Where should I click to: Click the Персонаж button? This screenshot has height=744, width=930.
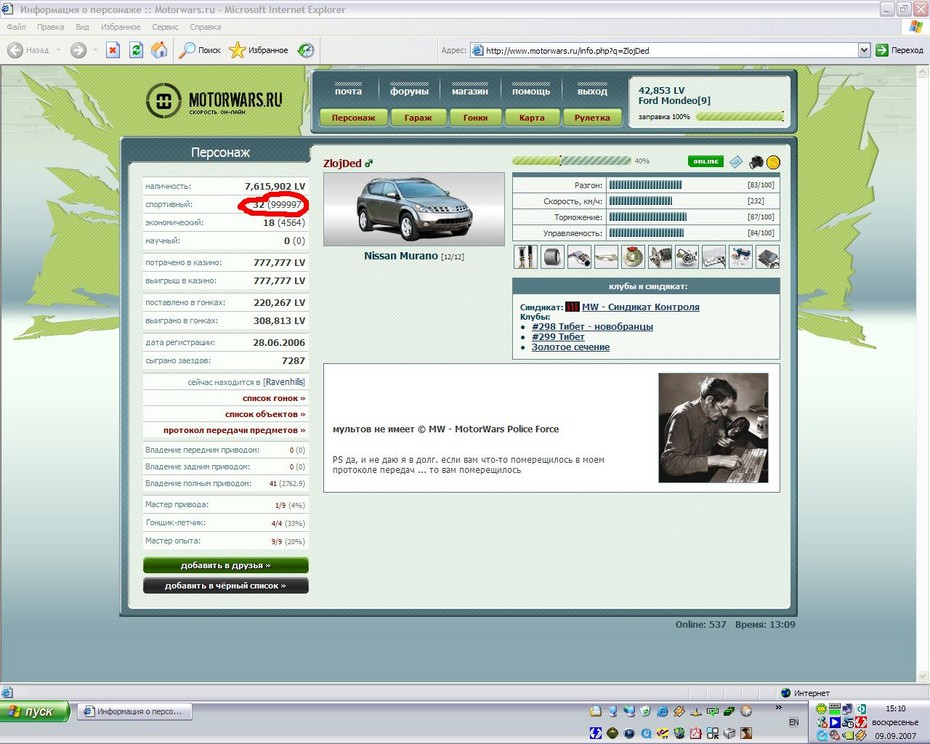click(x=353, y=117)
